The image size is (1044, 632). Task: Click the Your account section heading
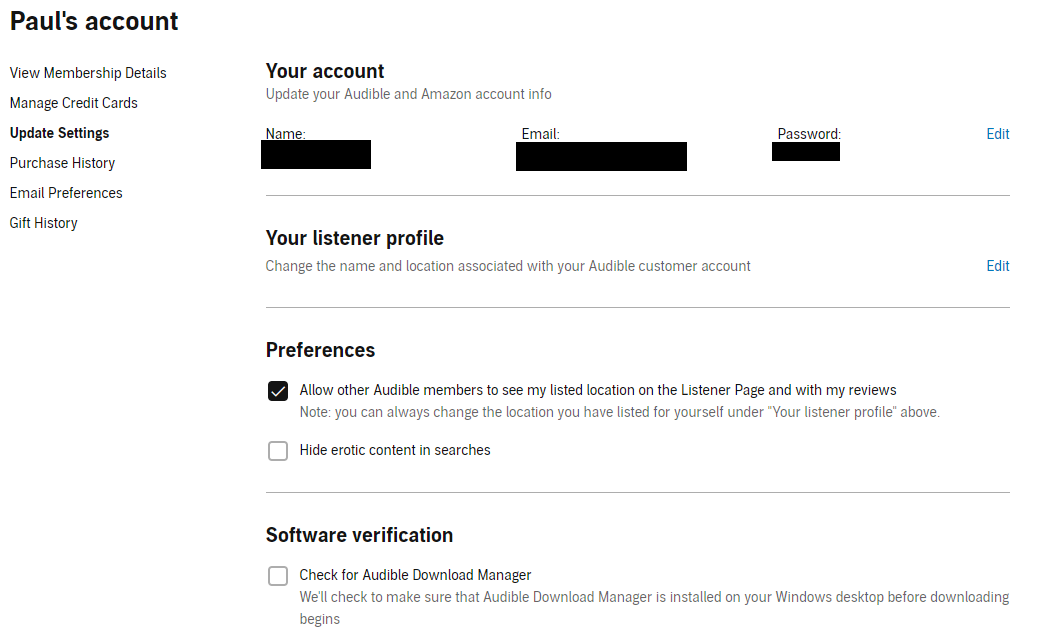(x=324, y=71)
